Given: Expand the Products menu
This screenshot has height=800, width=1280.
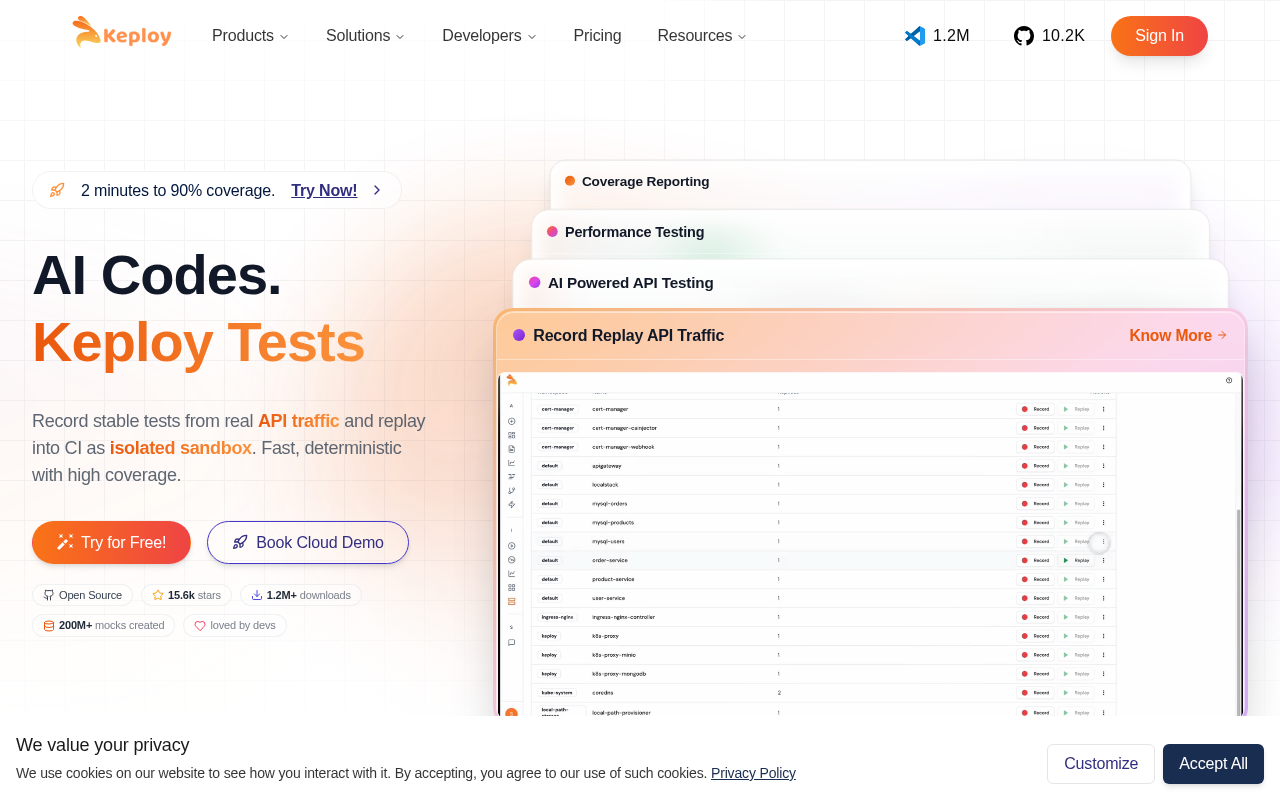Looking at the screenshot, I should pos(250,36).
